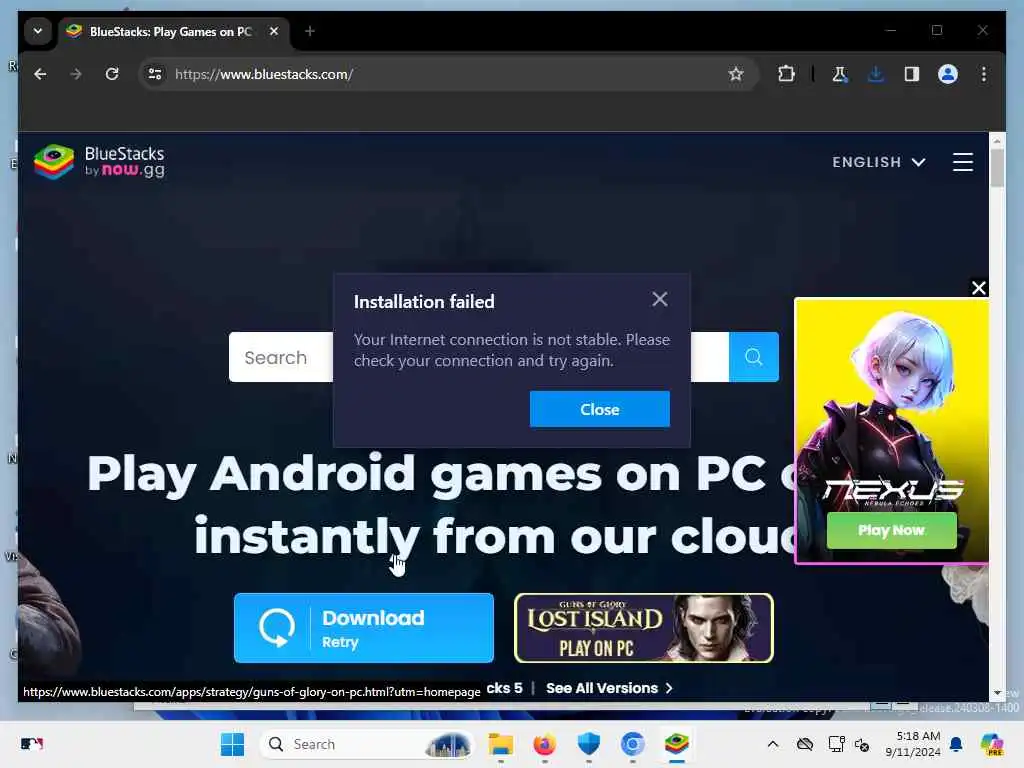Open the clock showing 5:18 AM

click(913, 744)
